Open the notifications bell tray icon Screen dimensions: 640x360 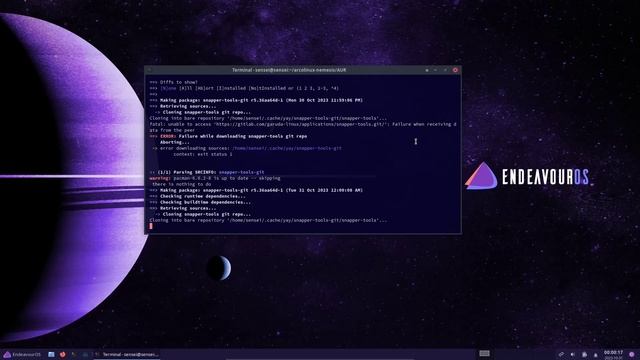click(x=596, y=355)
